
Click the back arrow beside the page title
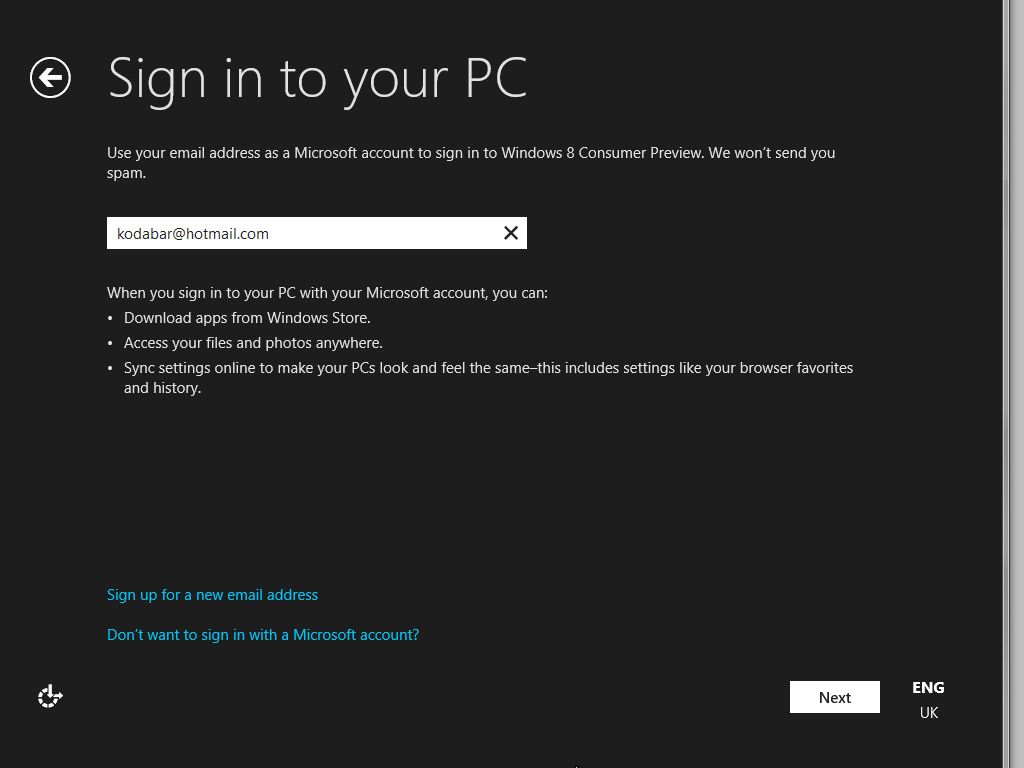49,77
